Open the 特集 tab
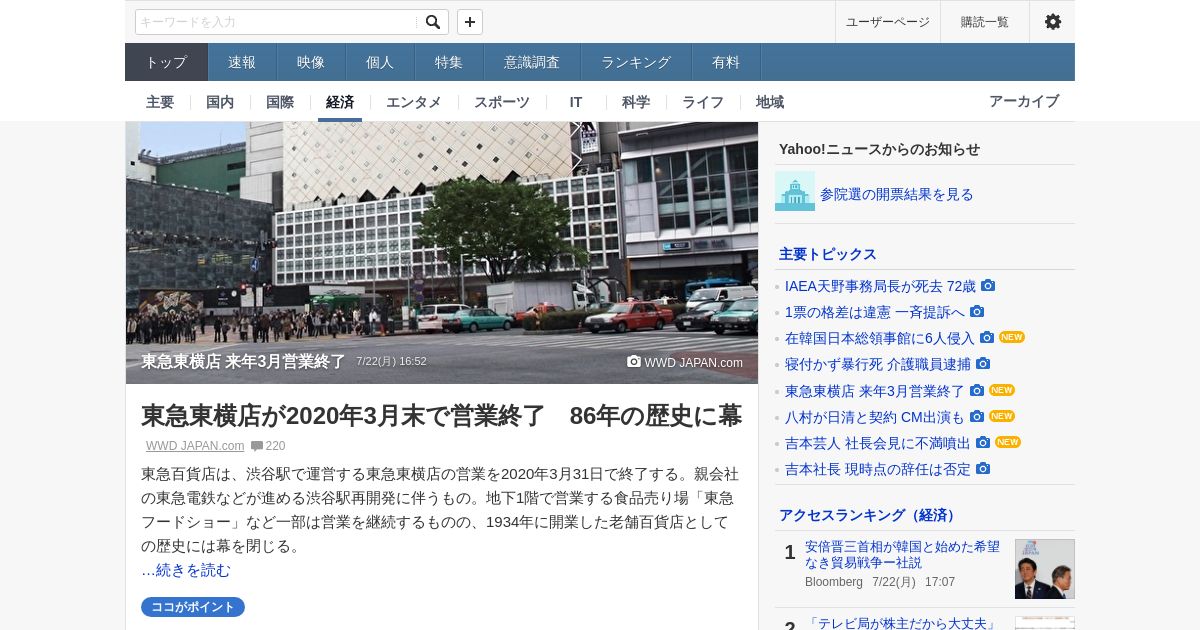 (x=449, y=62)
